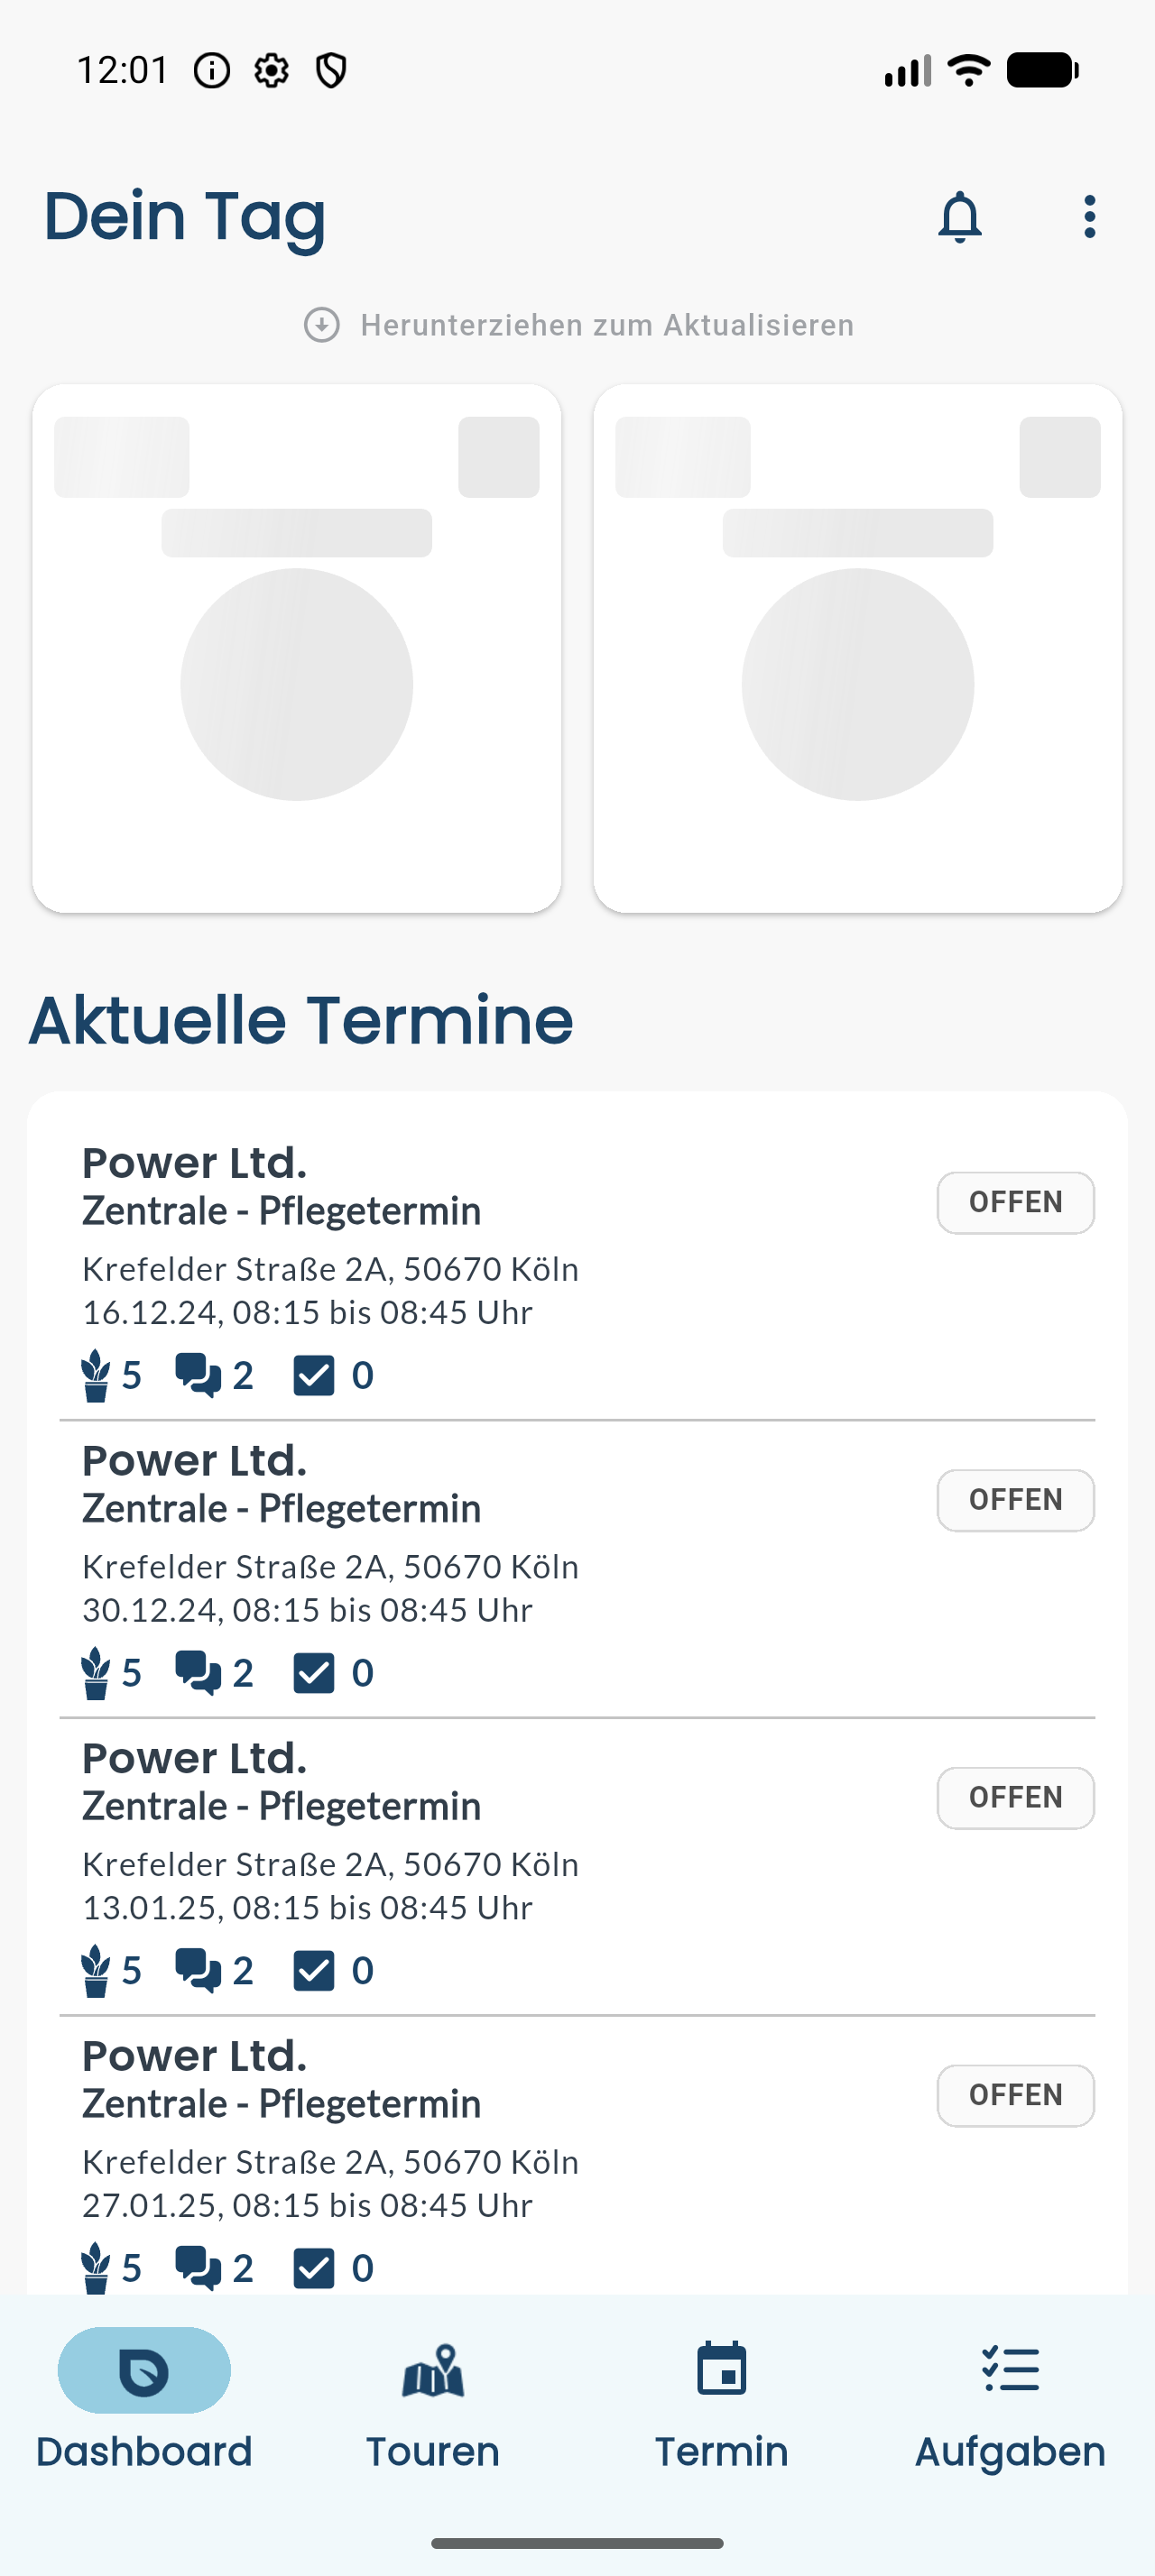Image resolution: width=1155 pixels, height=2576 pixels.
Task: Open the right loading summary card
Action: [857, 648]
